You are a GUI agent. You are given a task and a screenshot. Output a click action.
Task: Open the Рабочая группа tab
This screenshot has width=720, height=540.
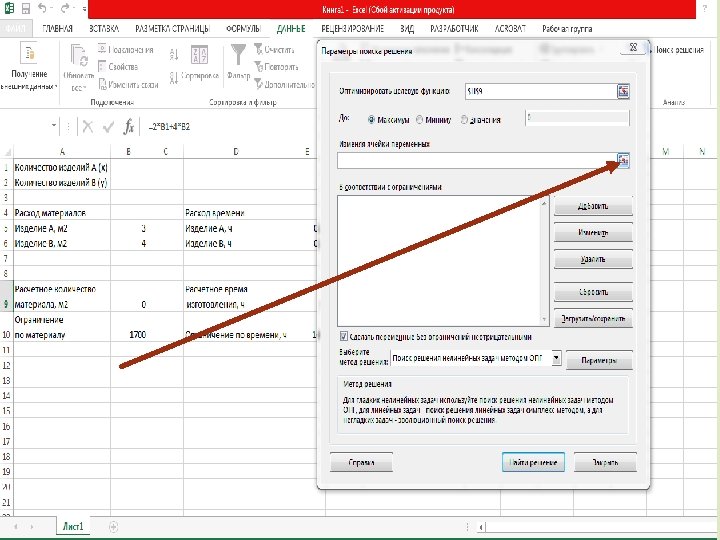[x=567, y=28]
